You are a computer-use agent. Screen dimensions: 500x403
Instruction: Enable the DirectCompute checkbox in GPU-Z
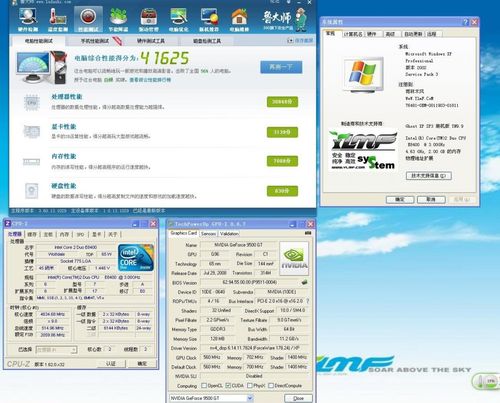pos(271,386)
